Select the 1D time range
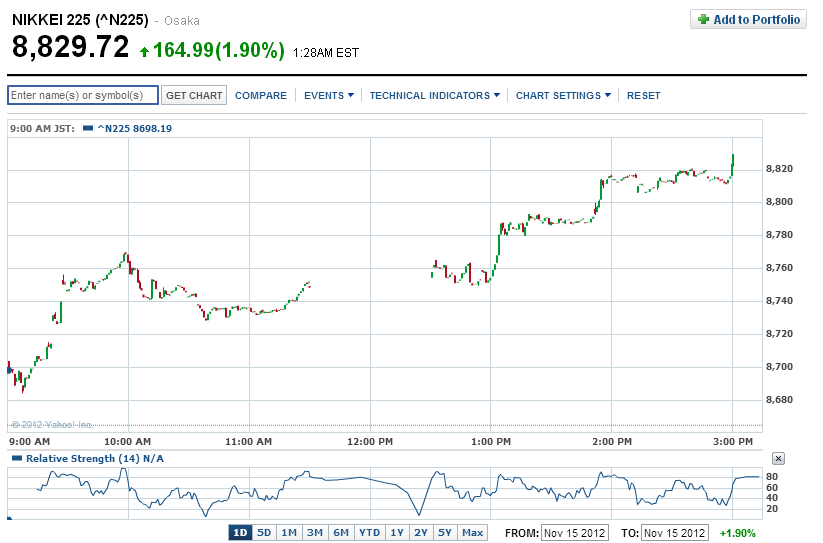This screenshot has height=543, width=823. tap(240, 533)
